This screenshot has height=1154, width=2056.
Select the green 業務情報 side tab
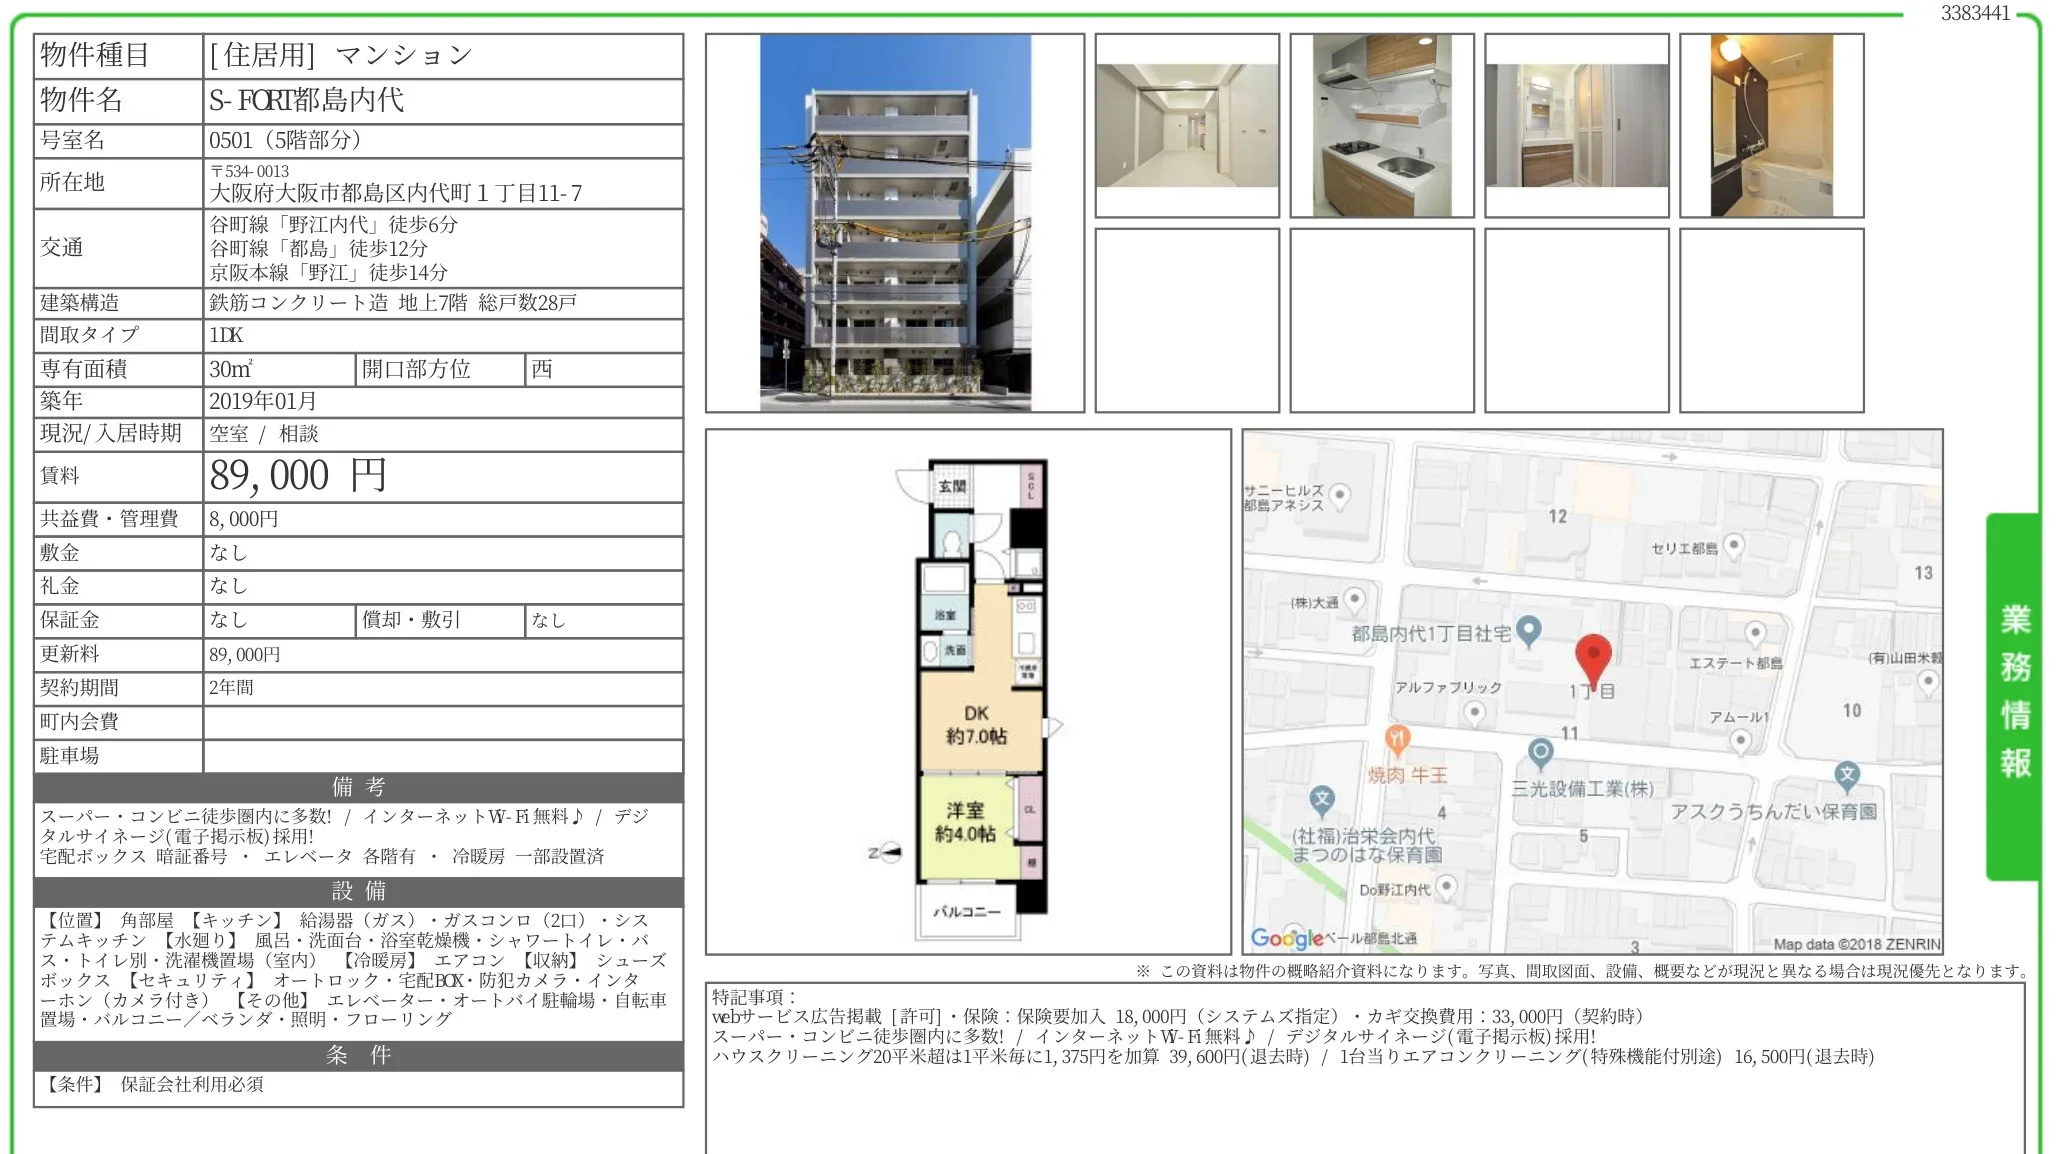2013,693
